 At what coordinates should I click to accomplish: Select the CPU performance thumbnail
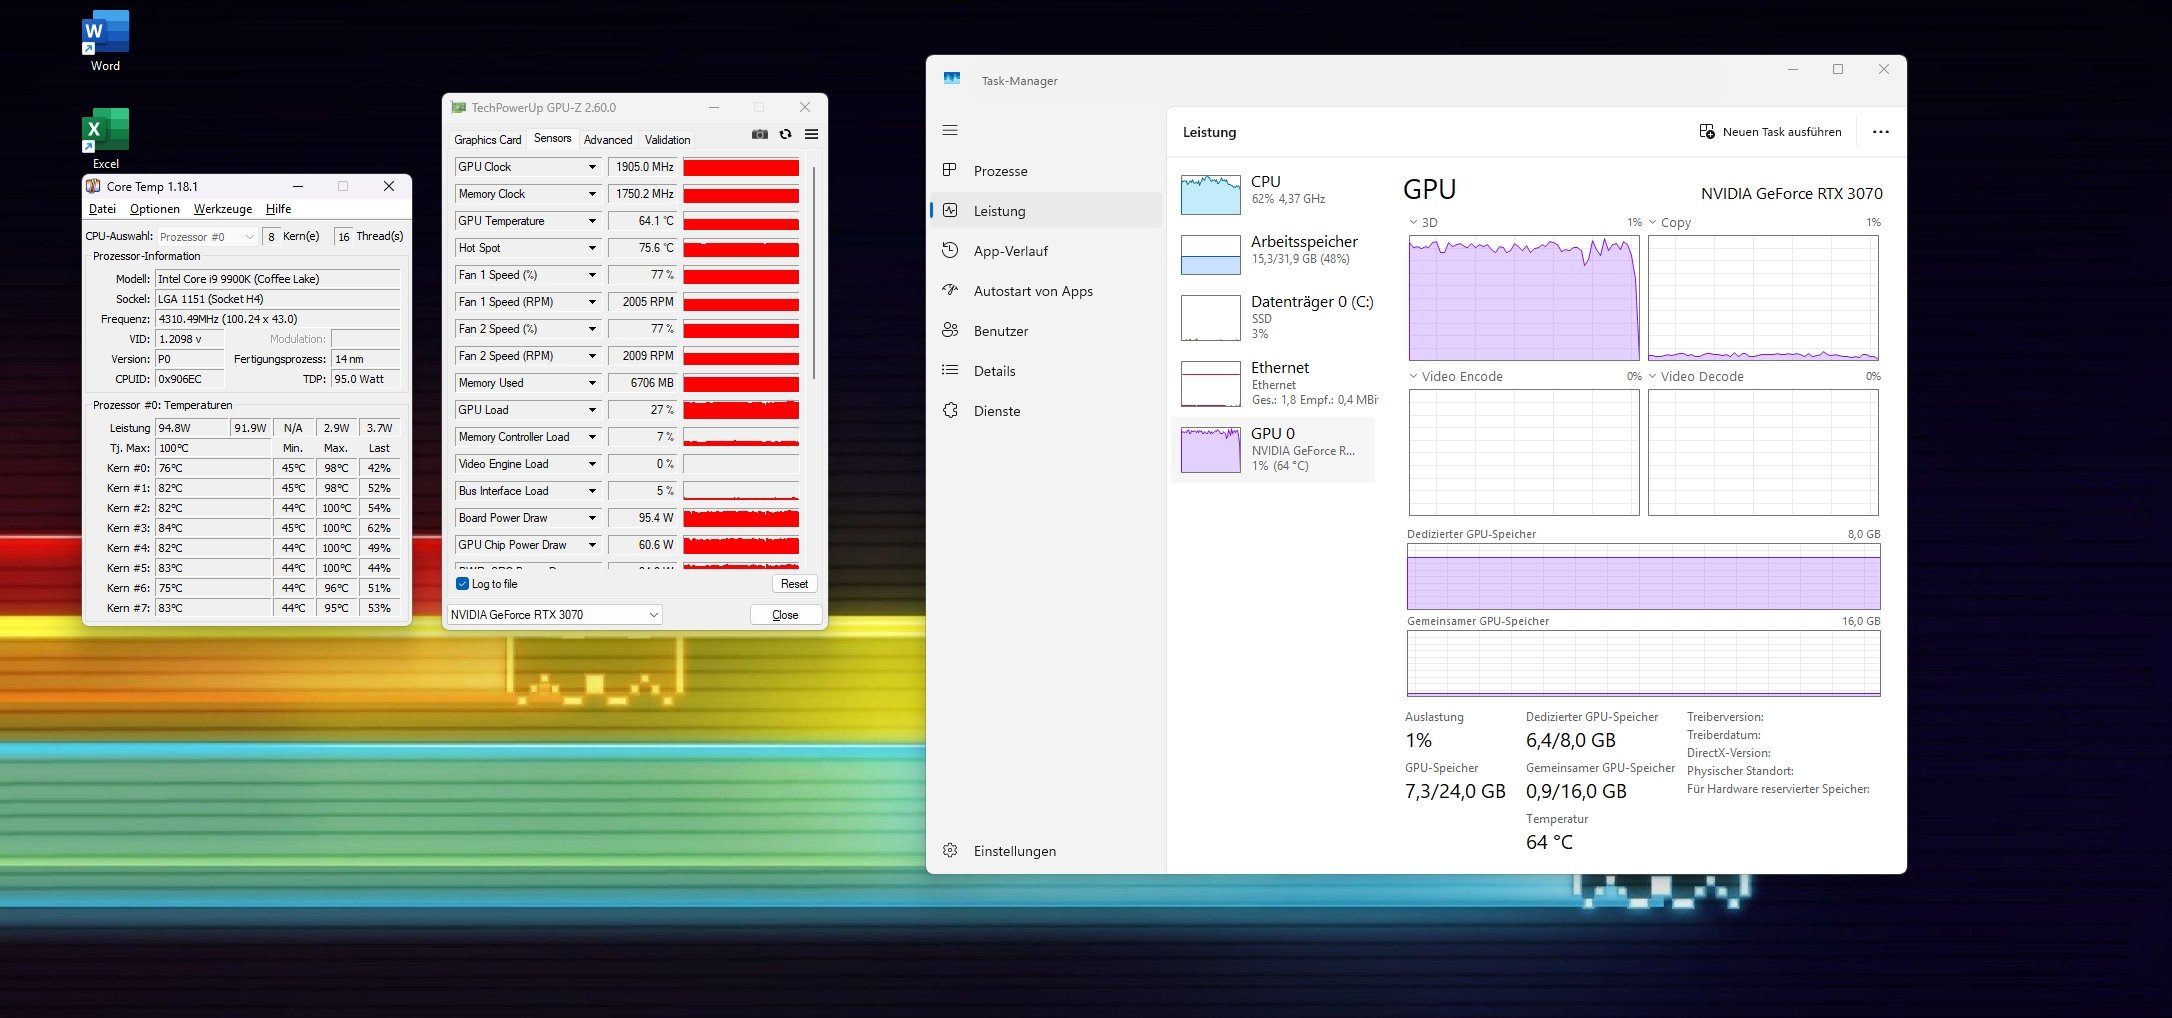click(x=1211, y=194)
